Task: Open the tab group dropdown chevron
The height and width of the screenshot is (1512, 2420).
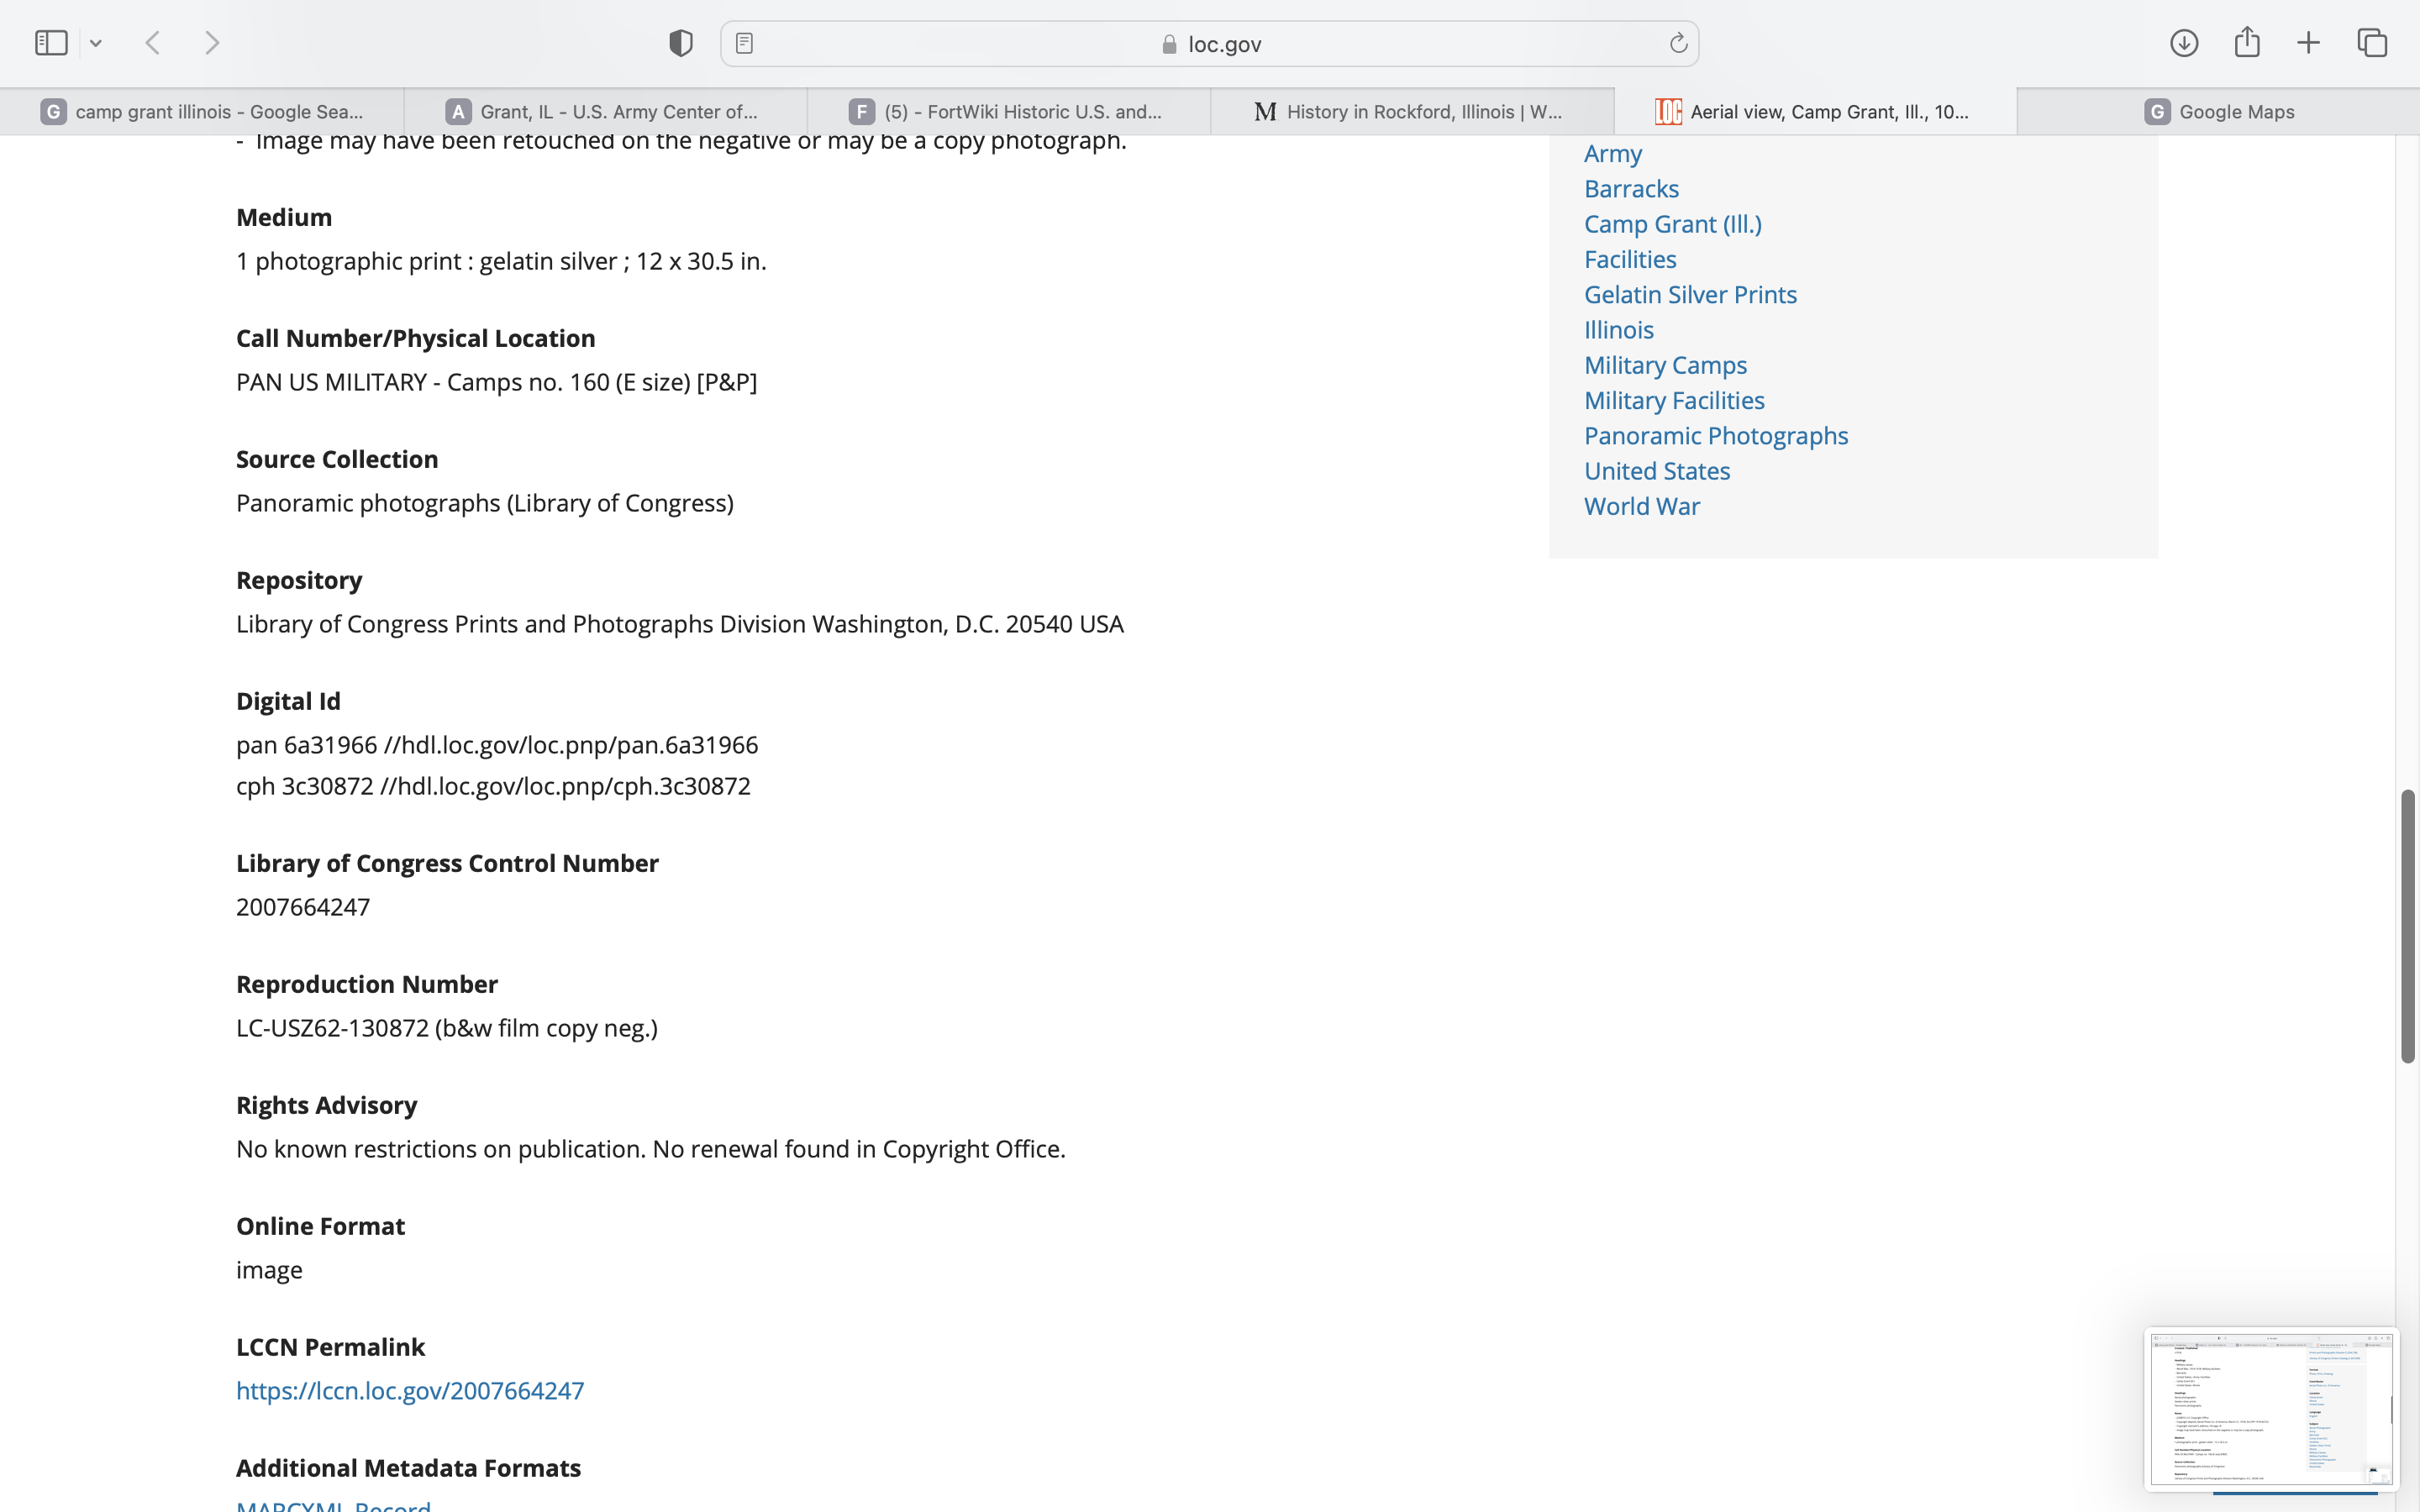Action: 96,43
